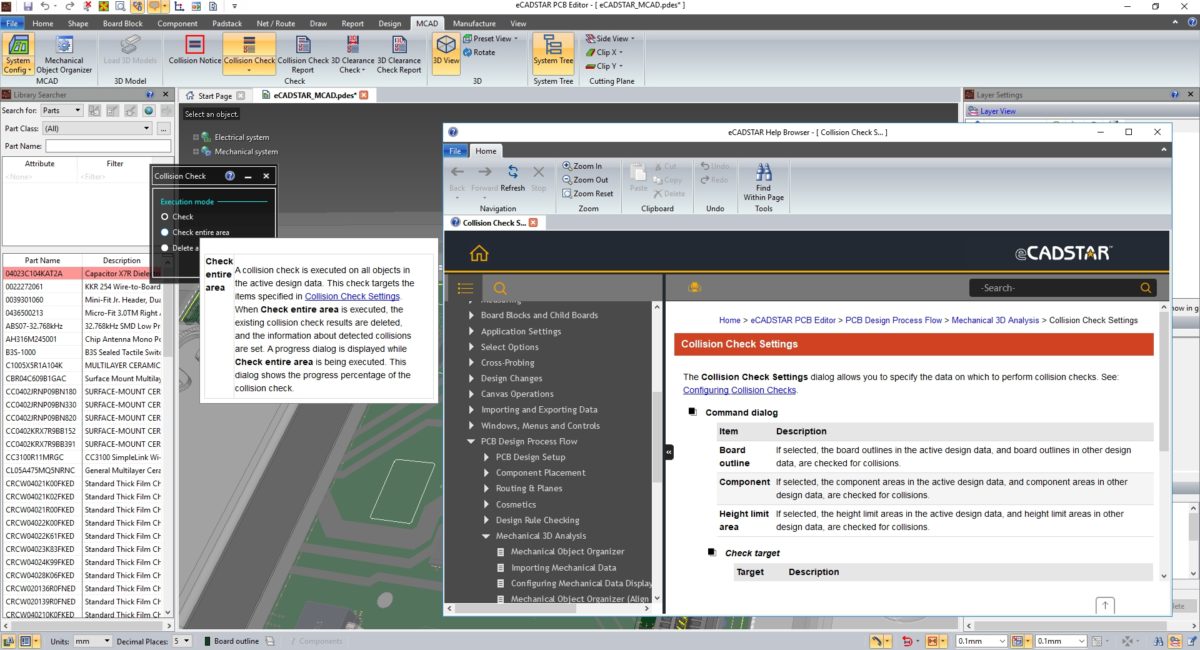Select the Delete radio button in Collision Check
Viewport: 1200px width, 650px height.
click(165, 247)
